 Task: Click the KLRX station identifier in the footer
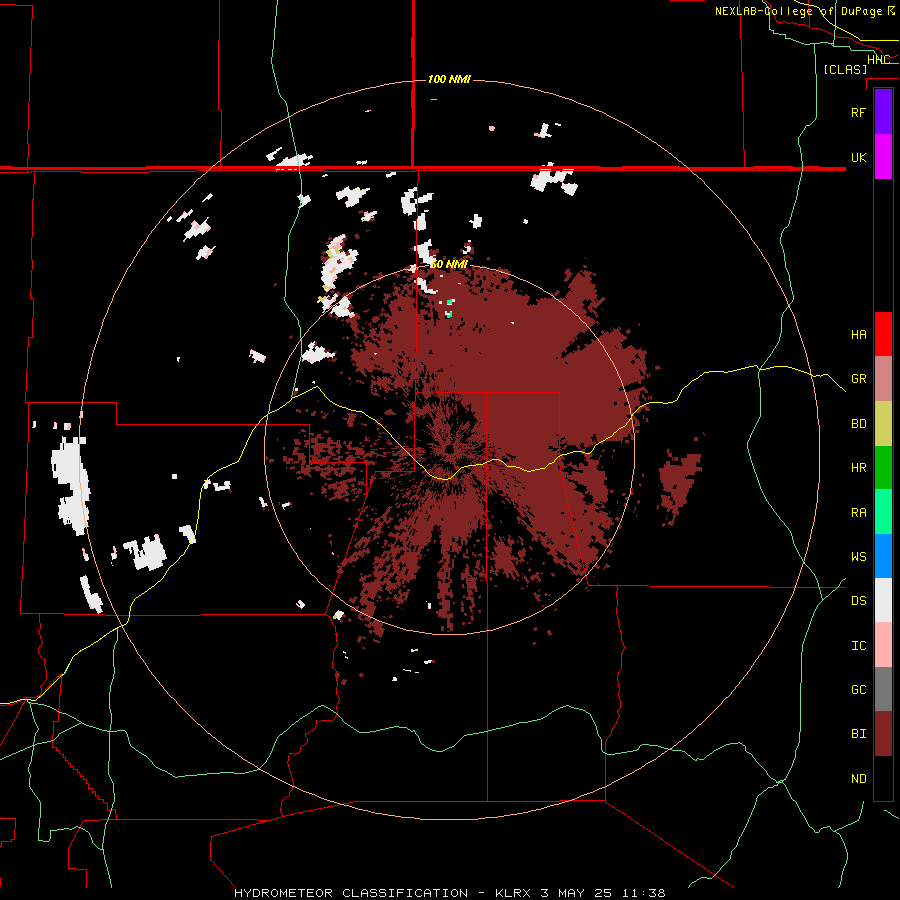coord(514,893)
